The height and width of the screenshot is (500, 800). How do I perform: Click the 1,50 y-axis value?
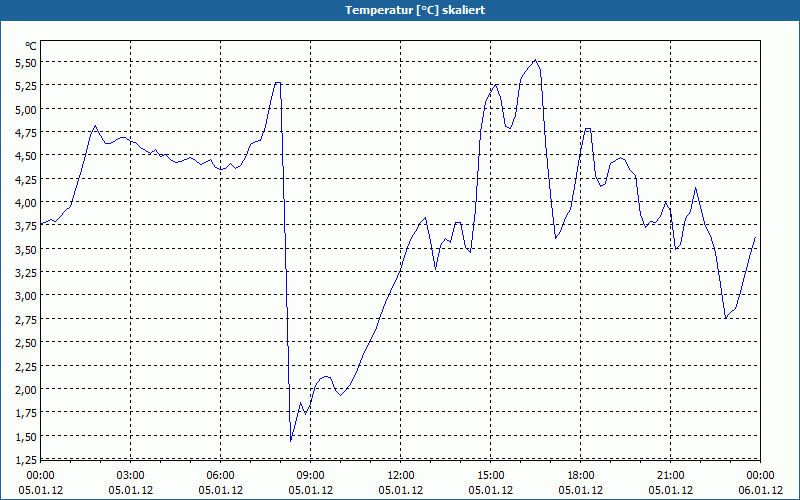[x=26, y=436]
